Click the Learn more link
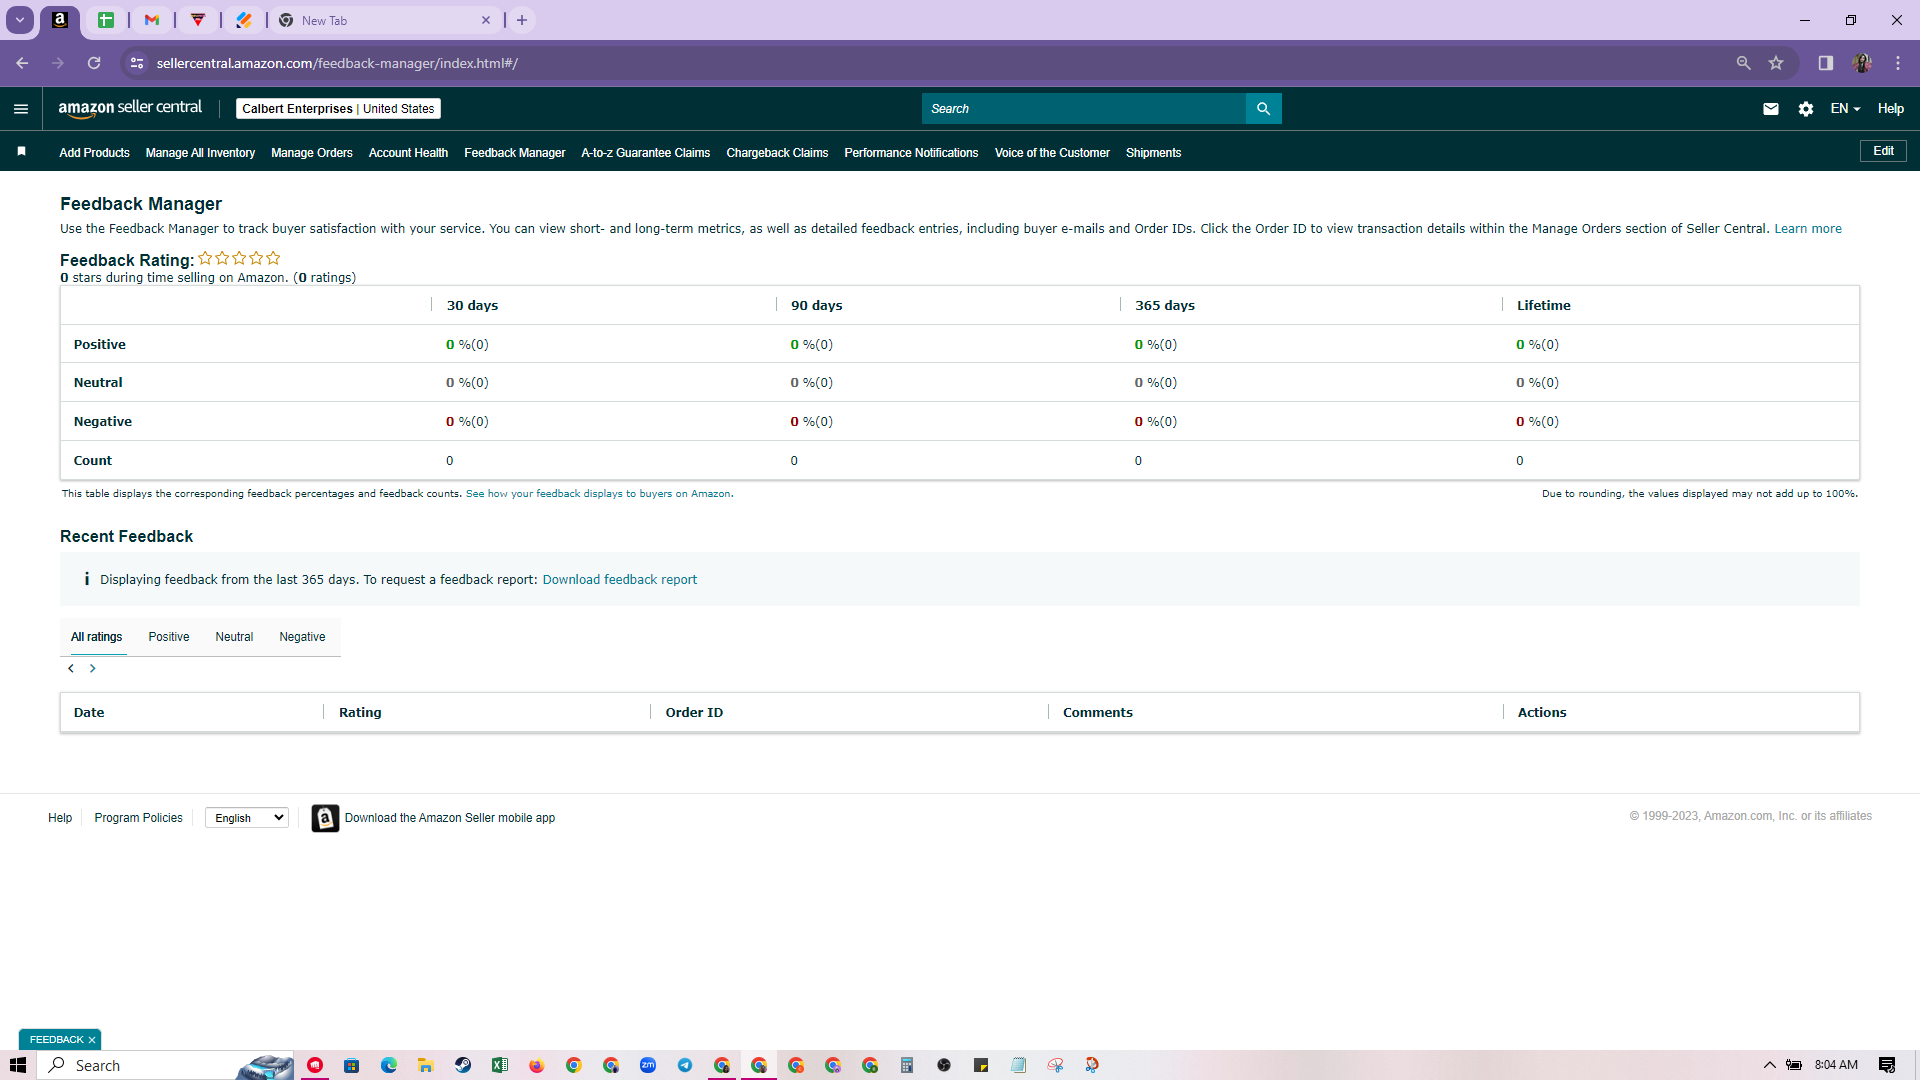 tap(1808, 229)
